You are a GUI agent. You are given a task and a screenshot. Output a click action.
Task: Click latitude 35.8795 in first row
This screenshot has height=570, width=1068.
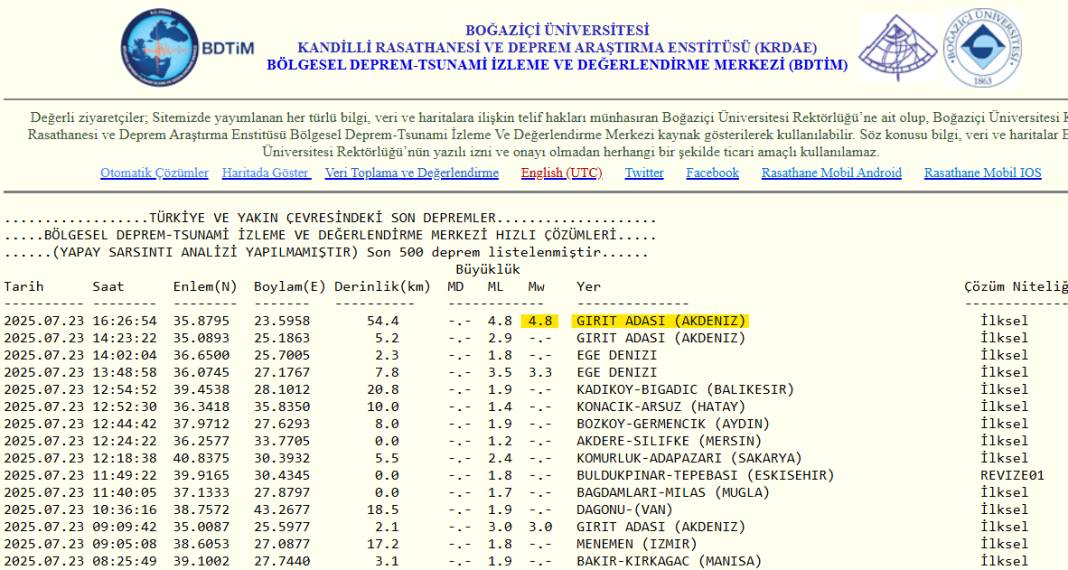(201, 321)
